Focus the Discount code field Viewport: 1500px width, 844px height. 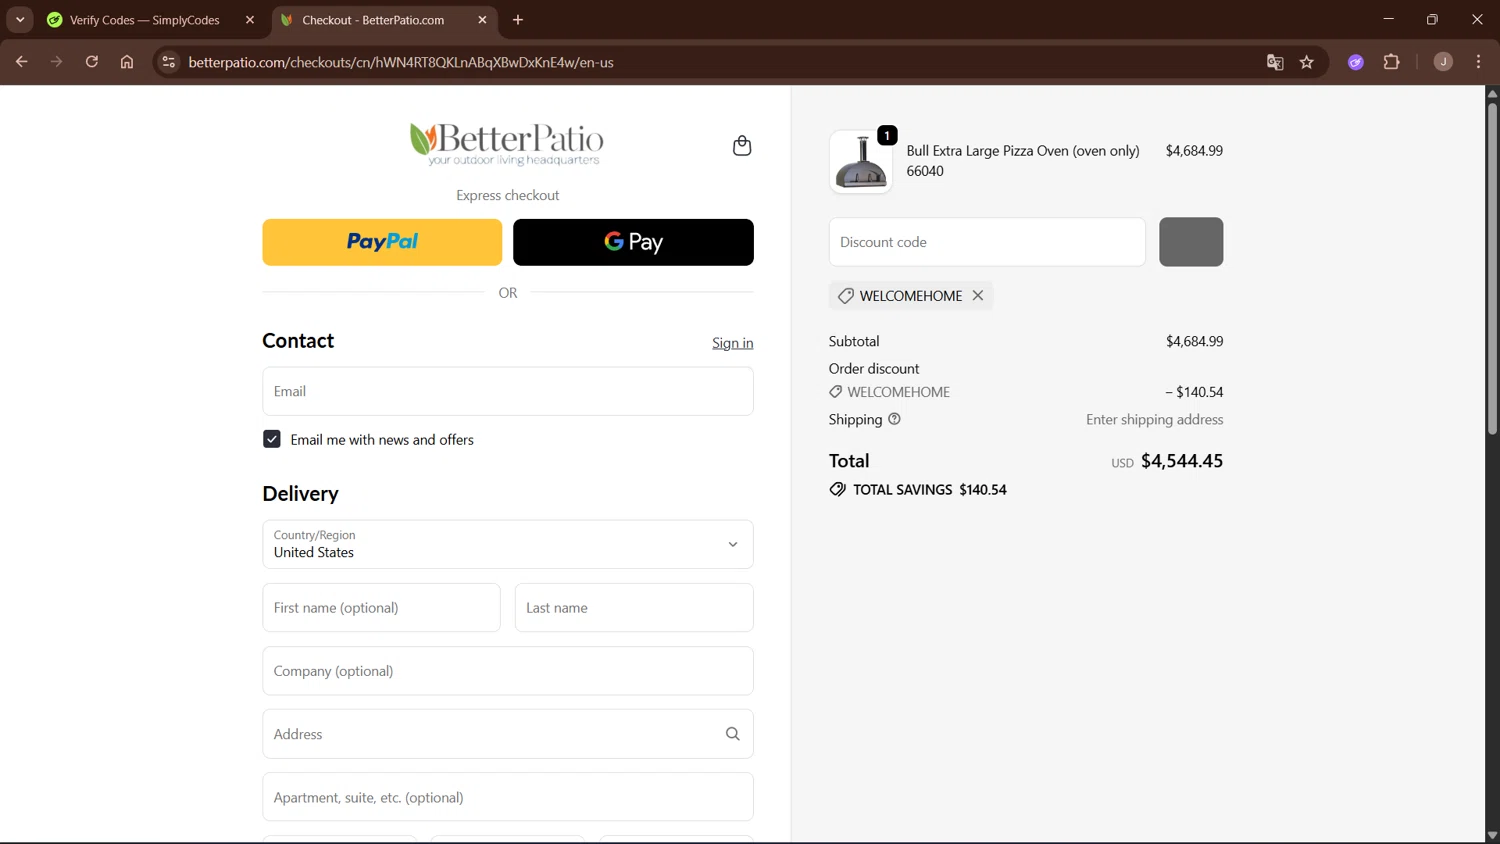pos(987,242)
